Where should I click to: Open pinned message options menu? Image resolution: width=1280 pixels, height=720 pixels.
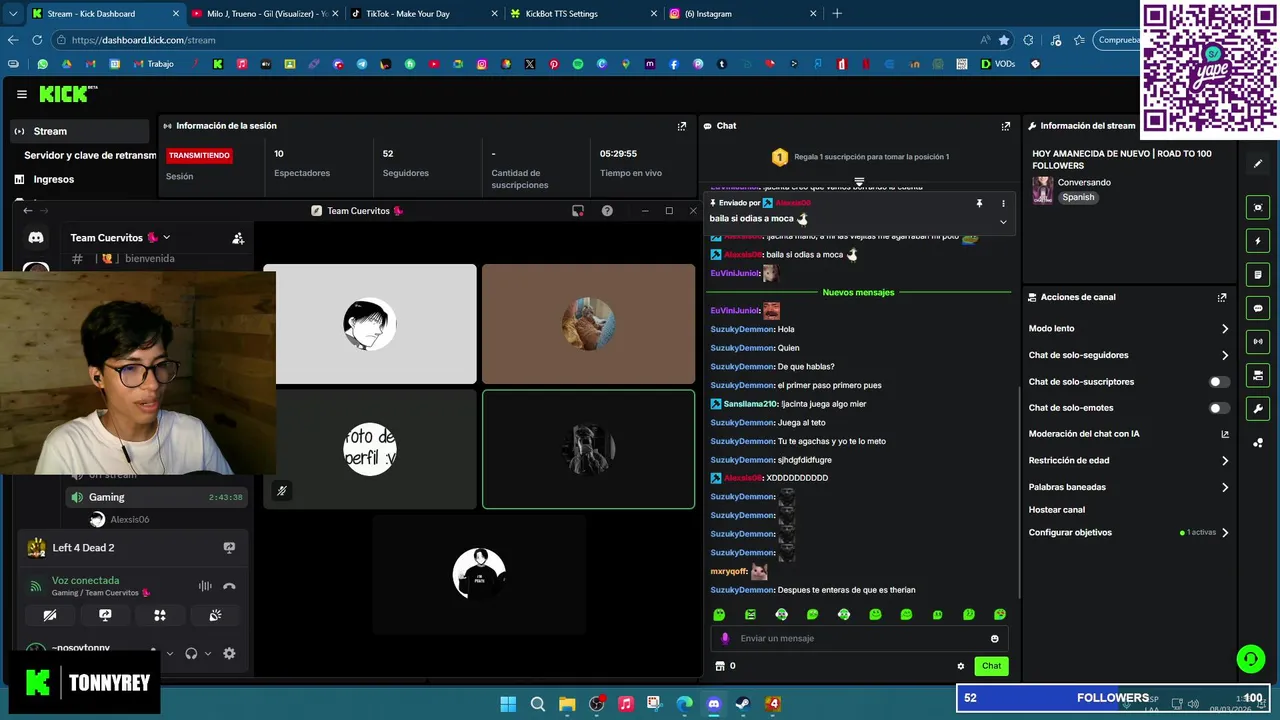tap(1003, 203)
